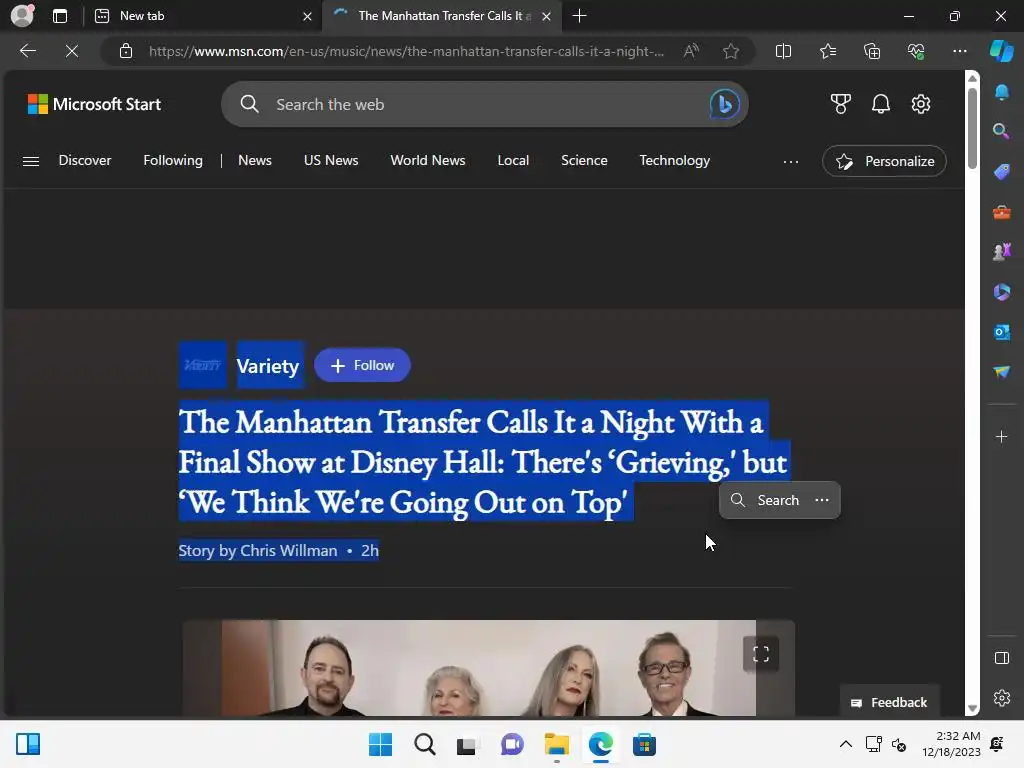
Task: Open Science category
Action: pyautogui.click(x=584, y=161)
